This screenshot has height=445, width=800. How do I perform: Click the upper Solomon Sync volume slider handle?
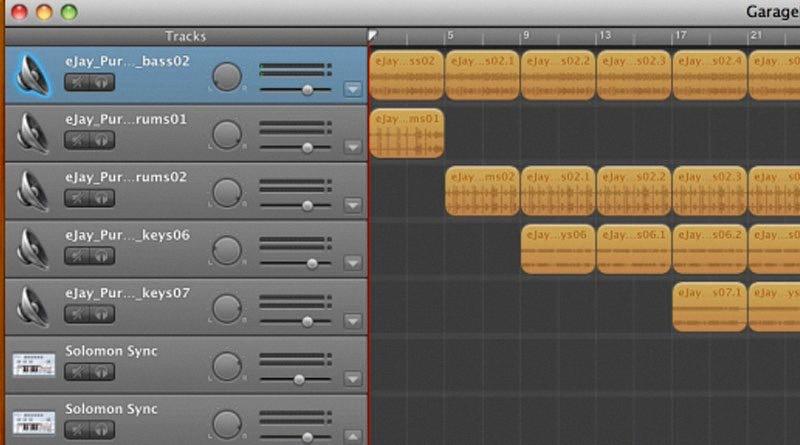299,379
